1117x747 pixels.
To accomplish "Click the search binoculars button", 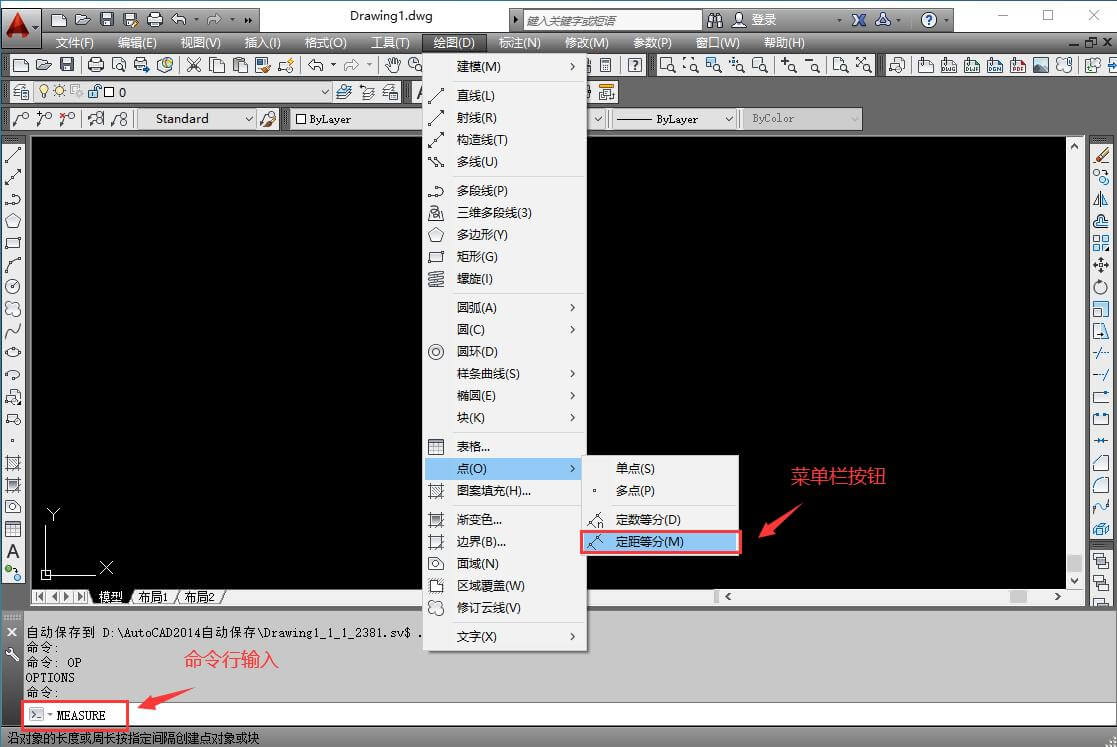I will (715, 20).
